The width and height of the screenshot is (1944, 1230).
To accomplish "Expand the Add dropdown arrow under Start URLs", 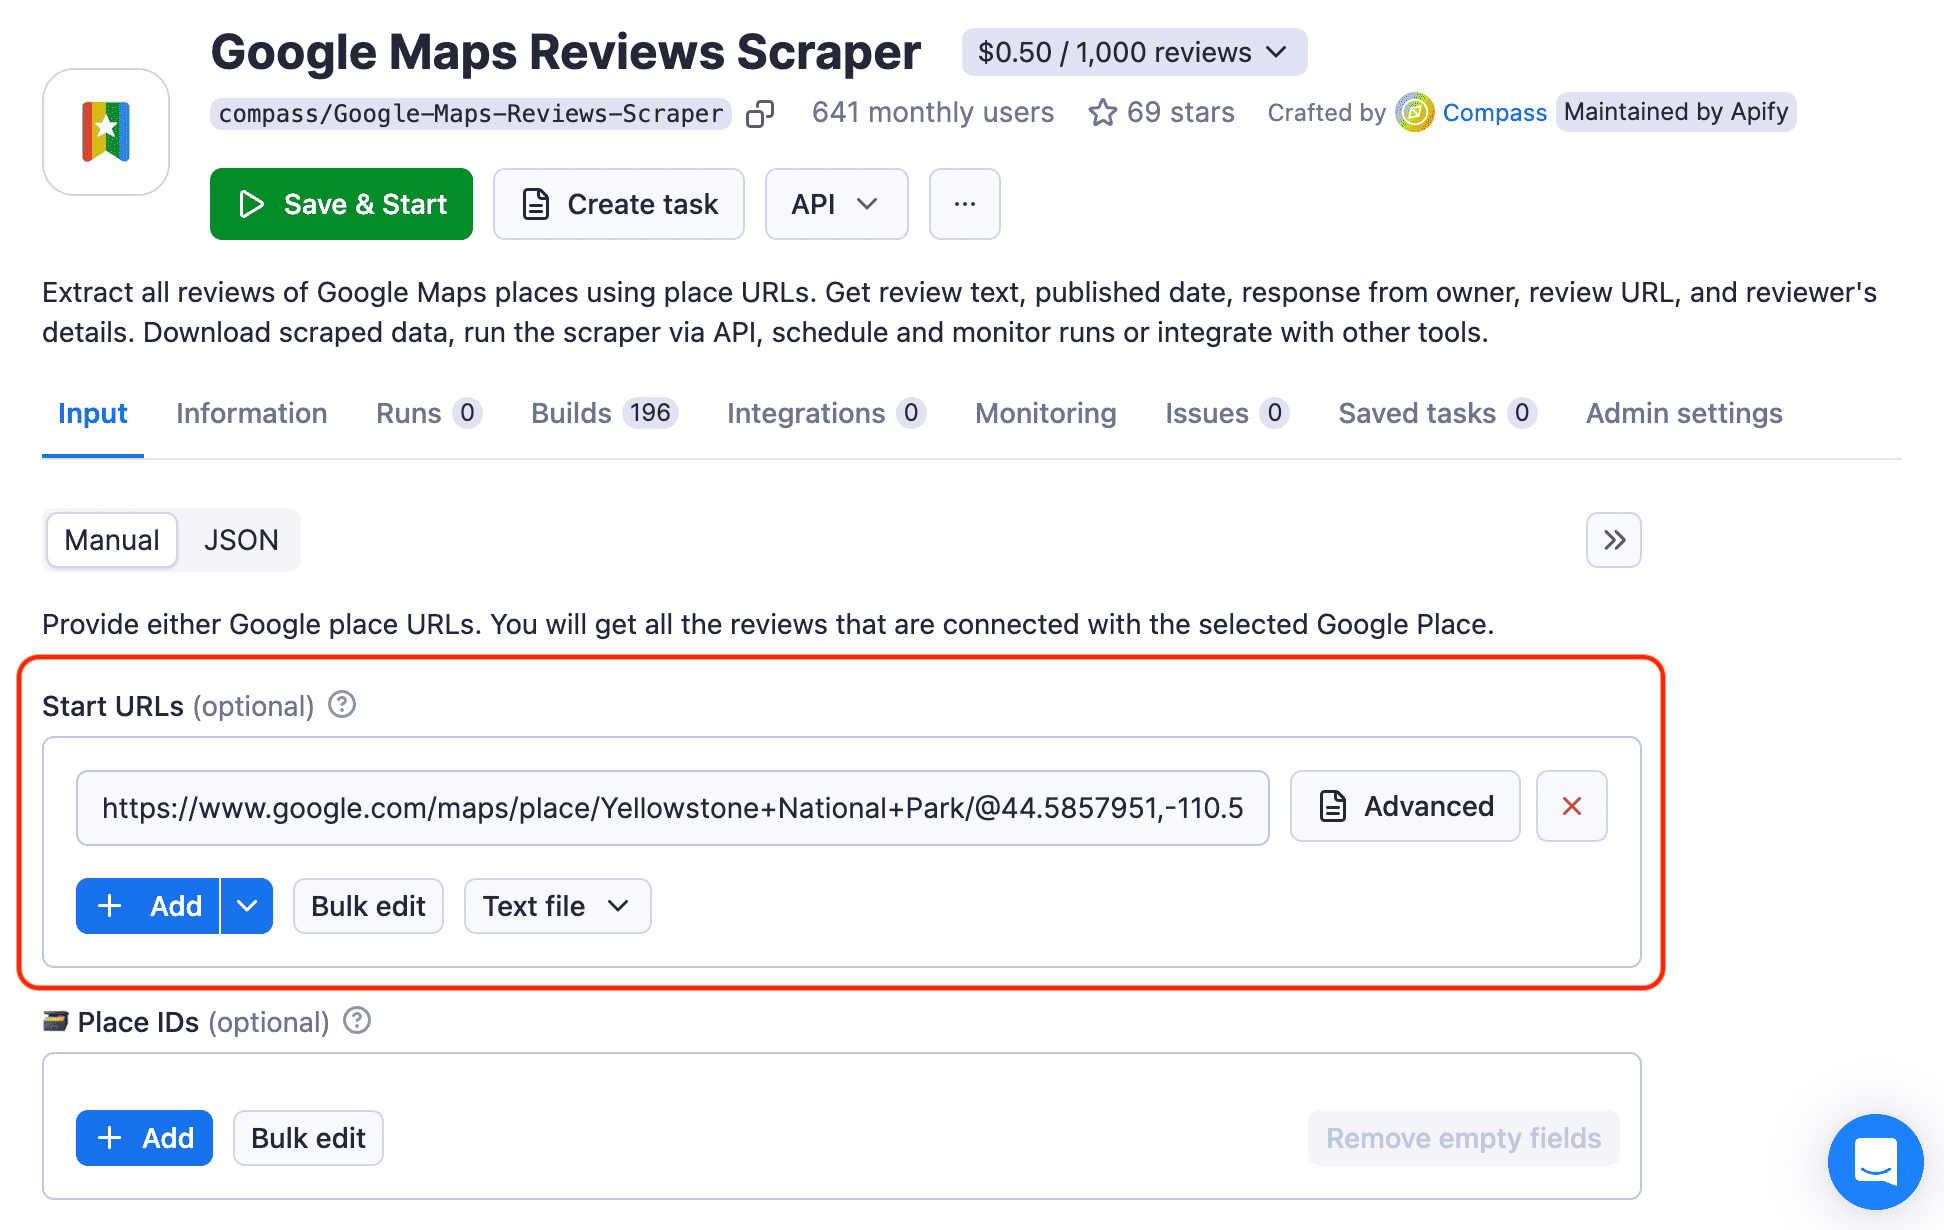I will pos(247,906).
